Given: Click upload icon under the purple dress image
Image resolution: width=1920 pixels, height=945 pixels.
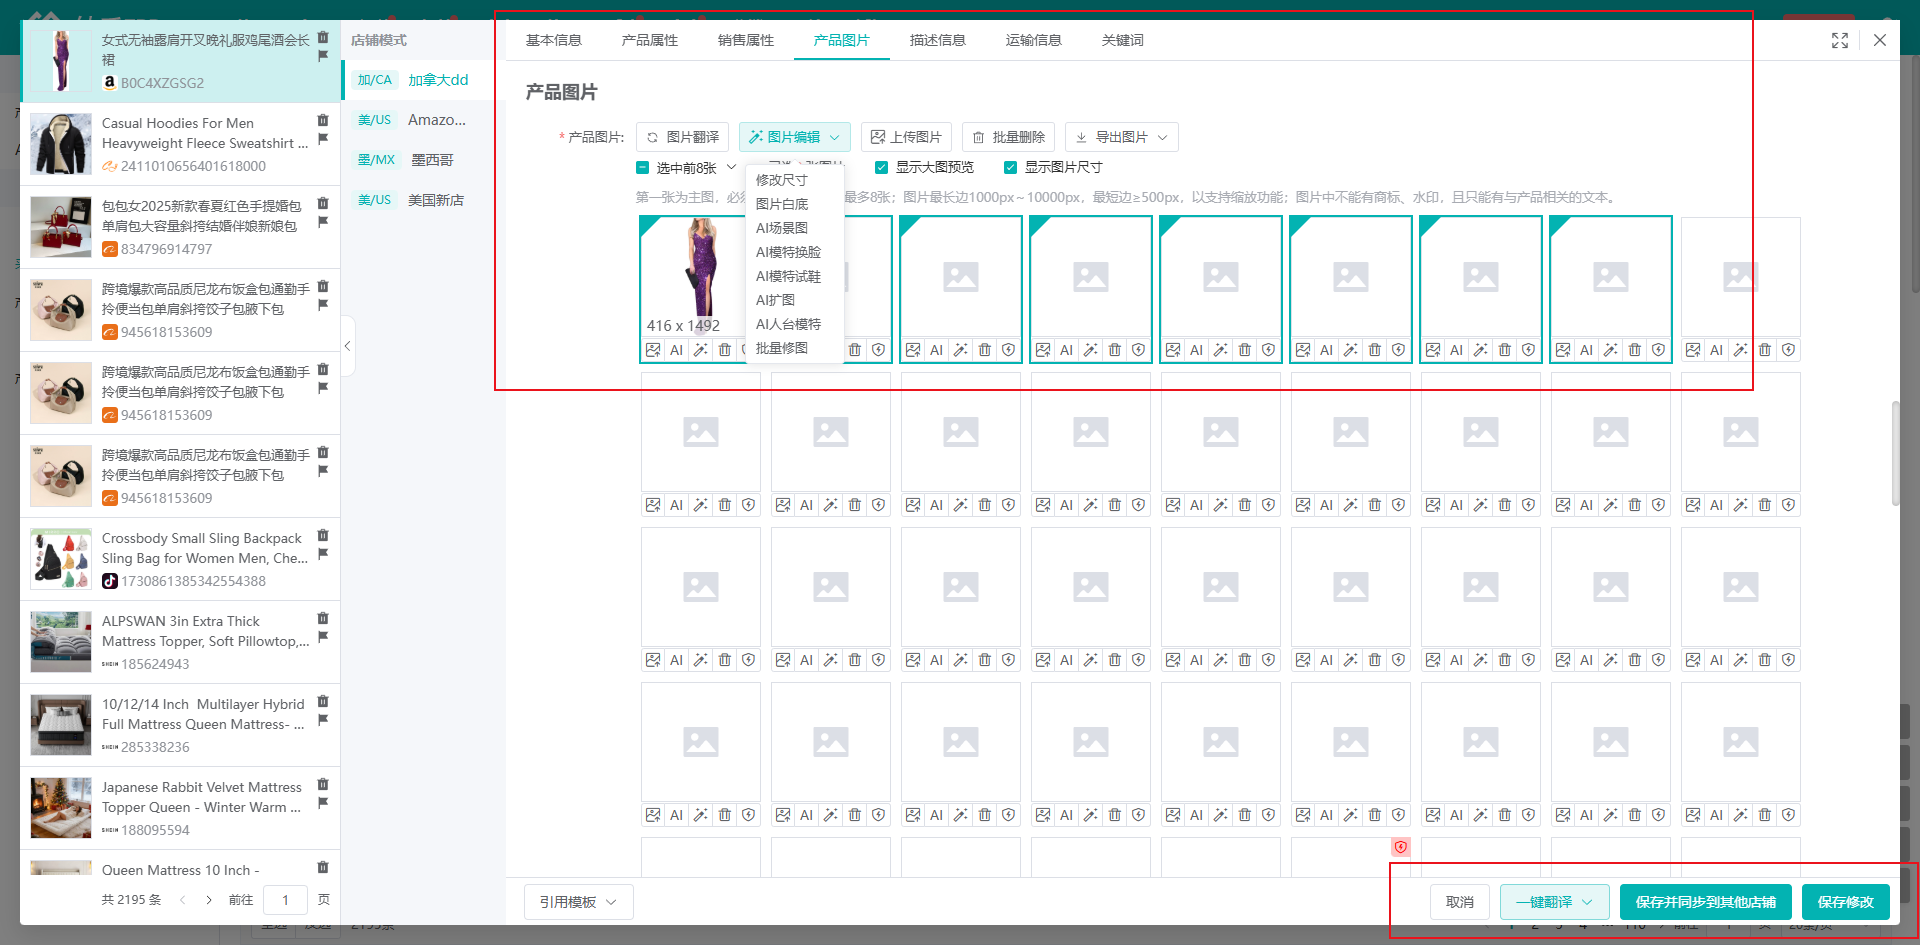Looking at the screenshot, I should [653, 350].
